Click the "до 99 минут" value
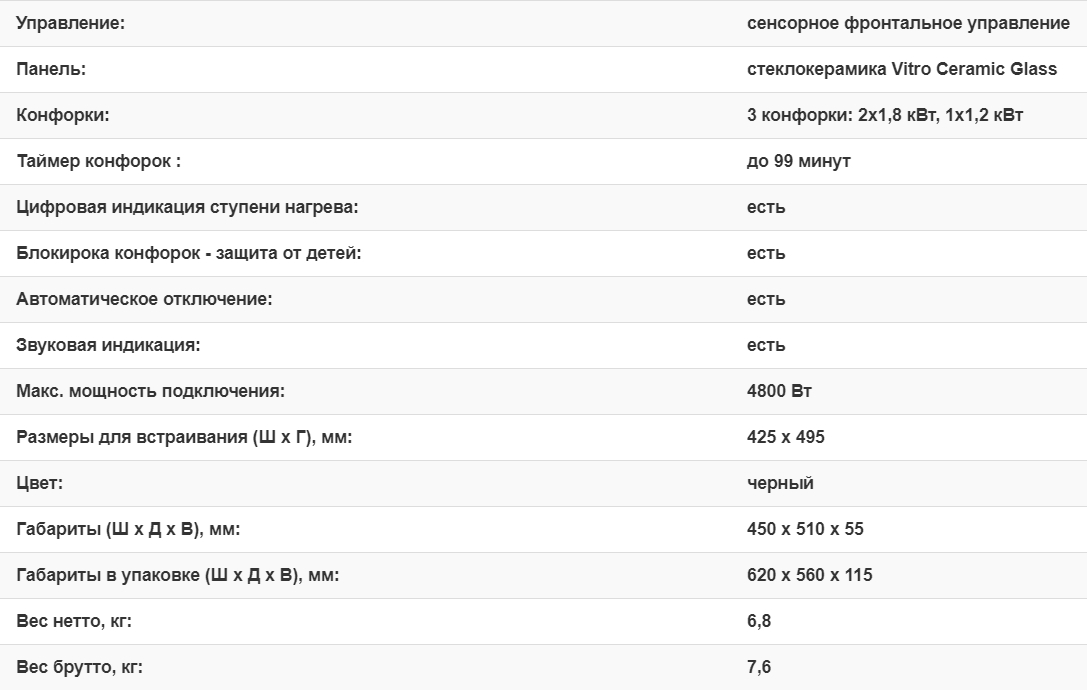This screenshot has width=1087, height=696. [x=799, y=161]
